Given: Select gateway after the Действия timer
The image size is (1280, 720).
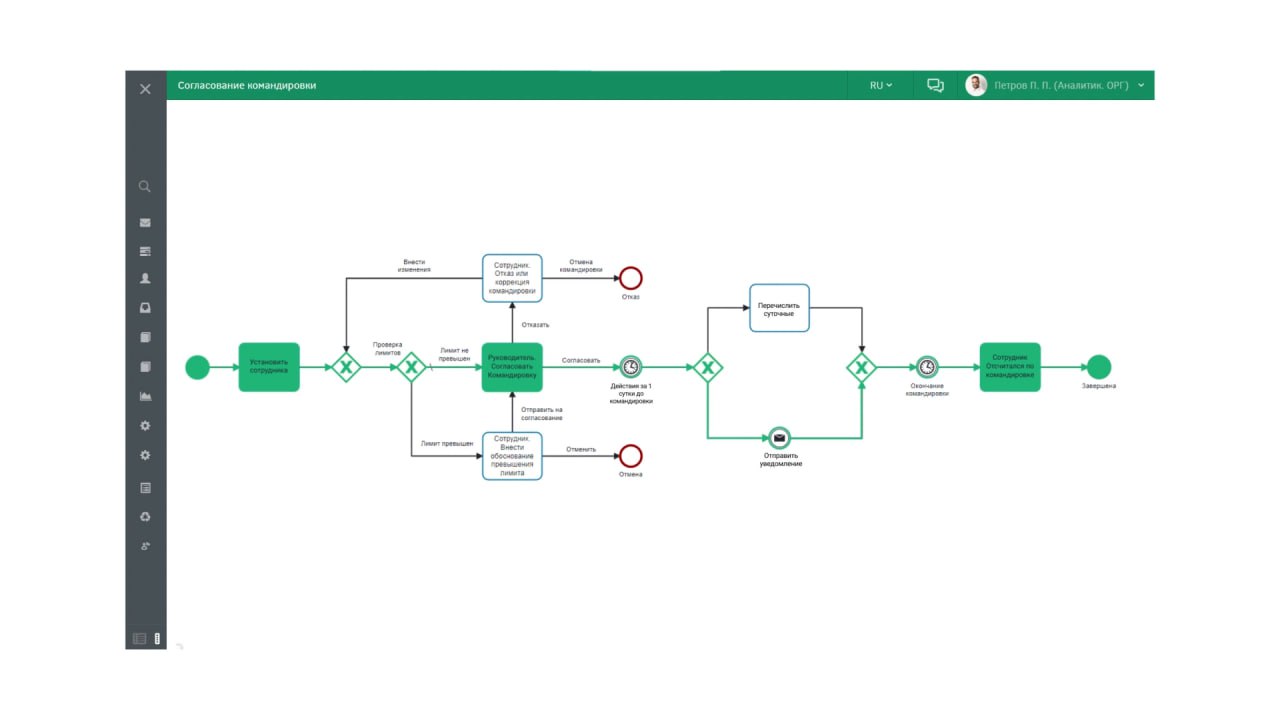Looking at the screenshot, I should pyautogui.click(x=707, y=367).
